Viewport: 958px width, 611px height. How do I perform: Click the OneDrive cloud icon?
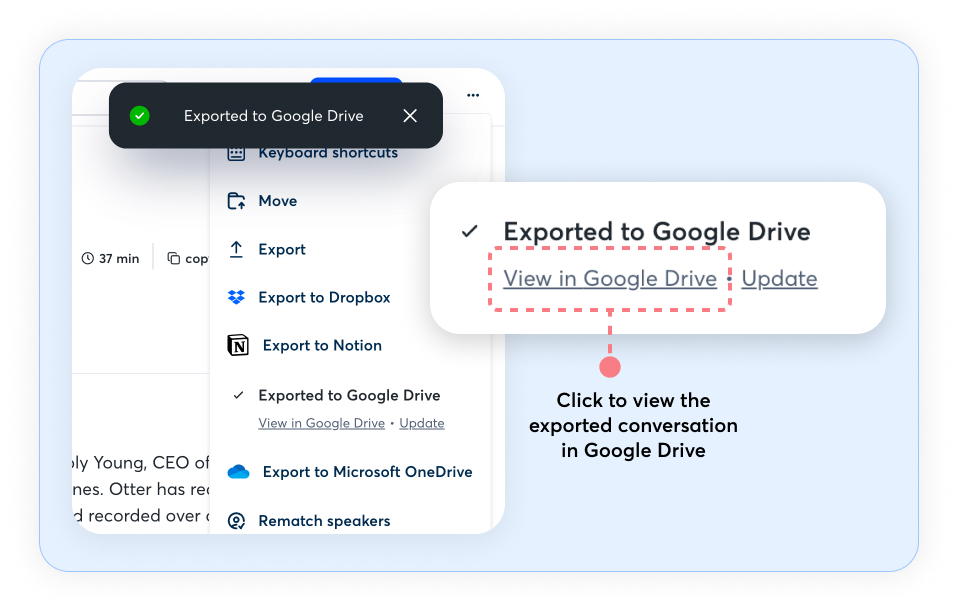[x=238, y=472]
